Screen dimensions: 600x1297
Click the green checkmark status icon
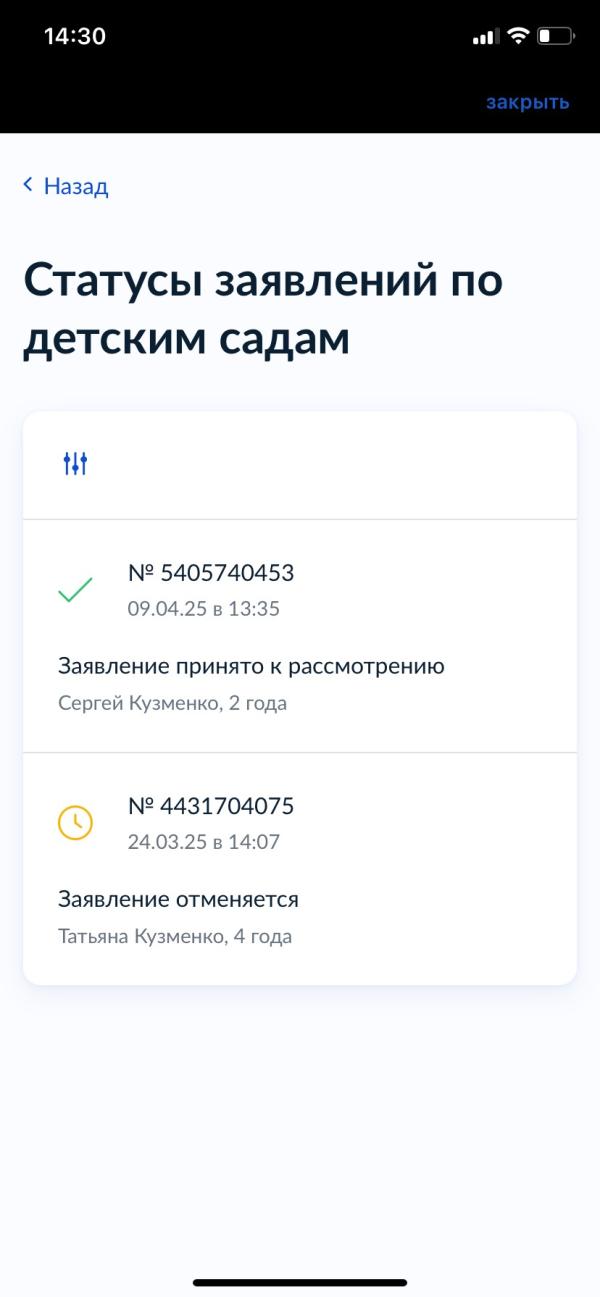pos(75,590)
